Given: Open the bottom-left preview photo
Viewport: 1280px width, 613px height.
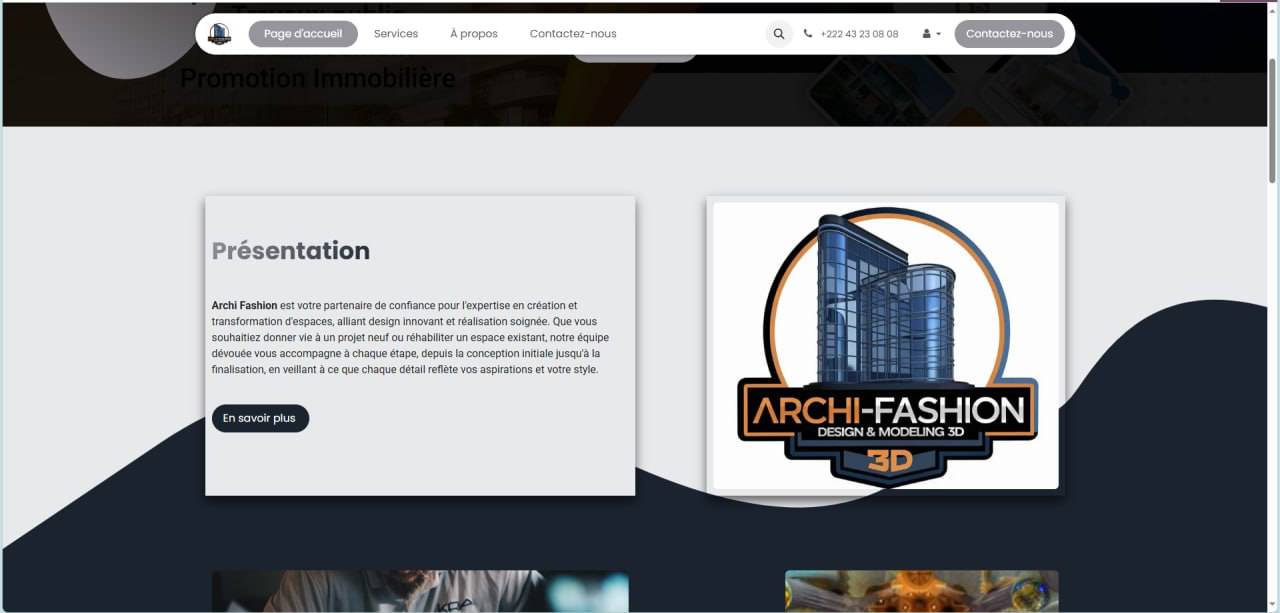Looking at the screenshot, I should point(420,592).
